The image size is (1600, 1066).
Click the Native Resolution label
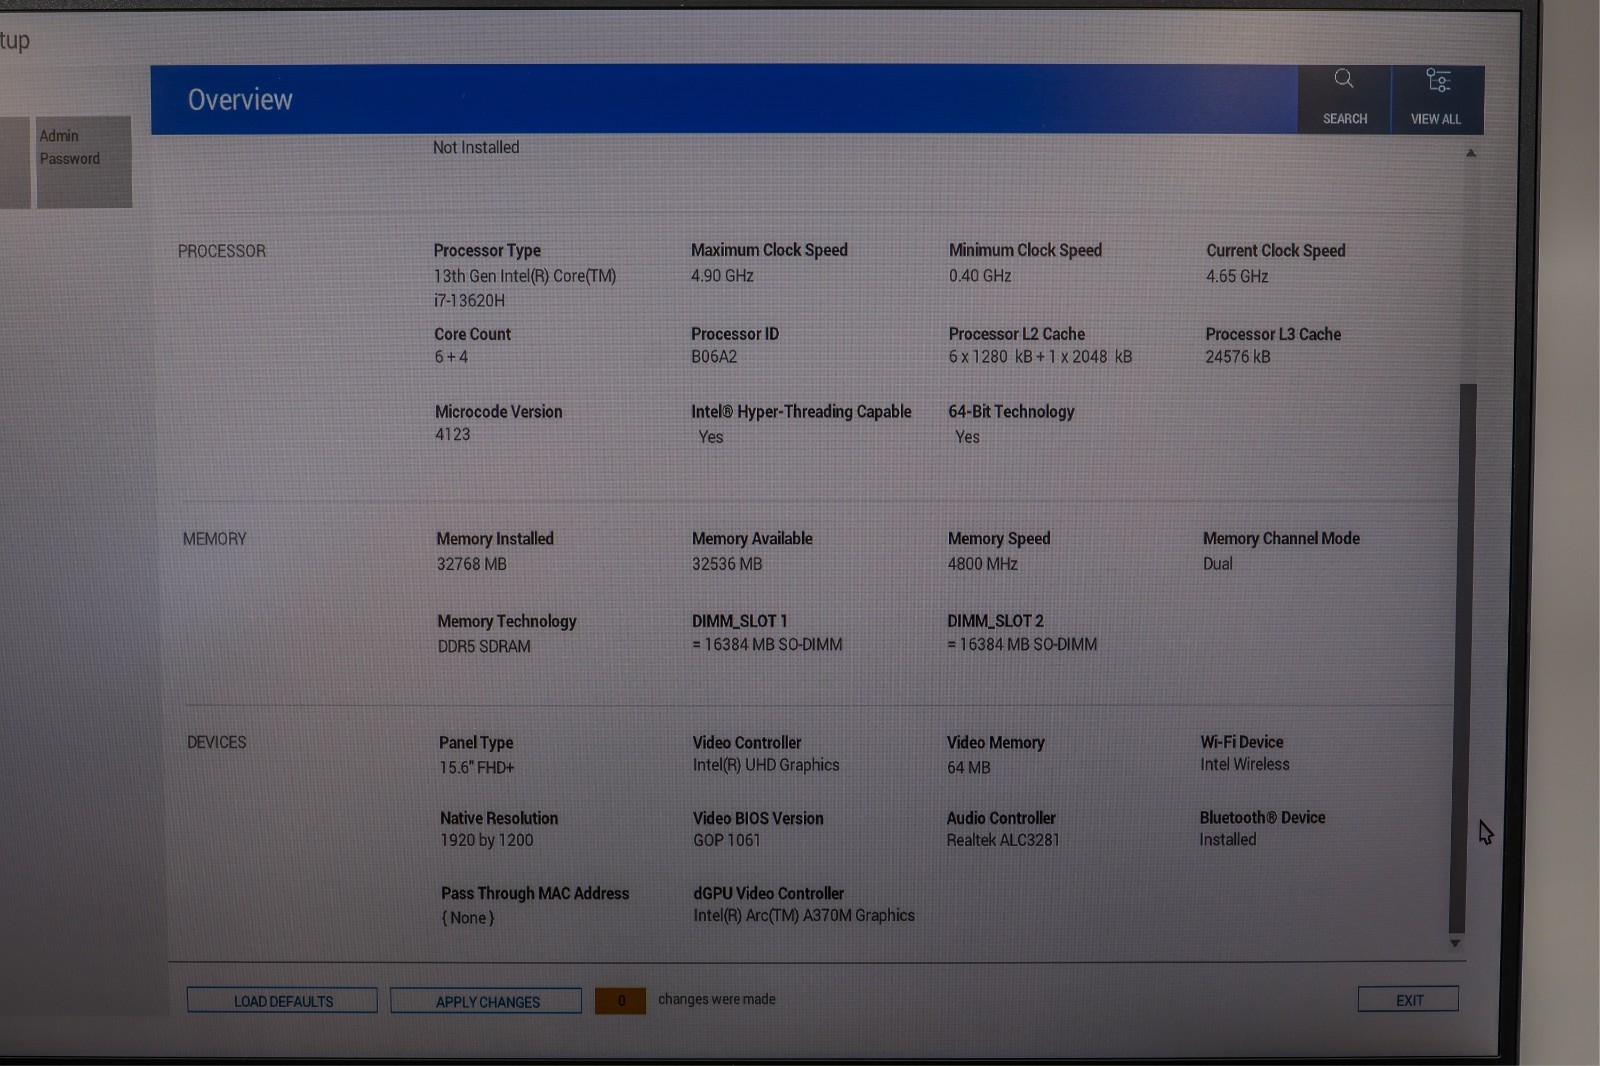[499, 818]
